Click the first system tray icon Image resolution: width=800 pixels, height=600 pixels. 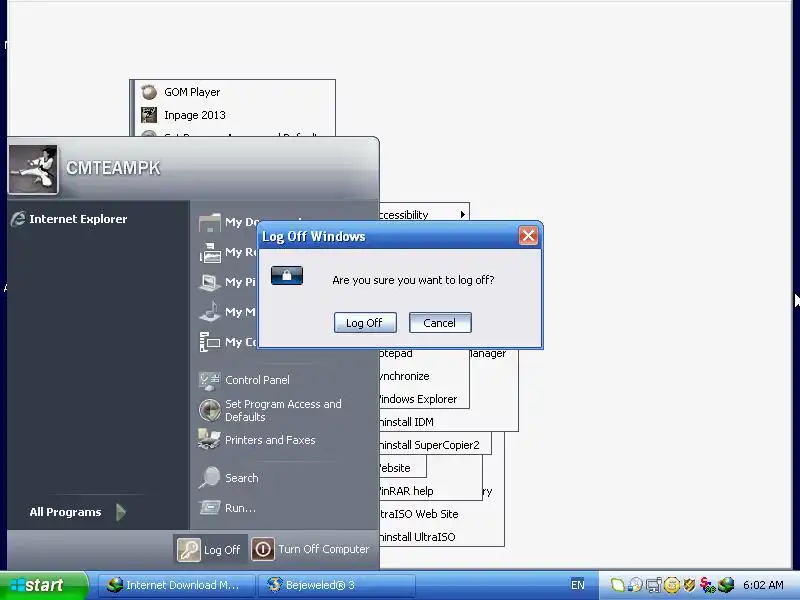coord(618,585)
